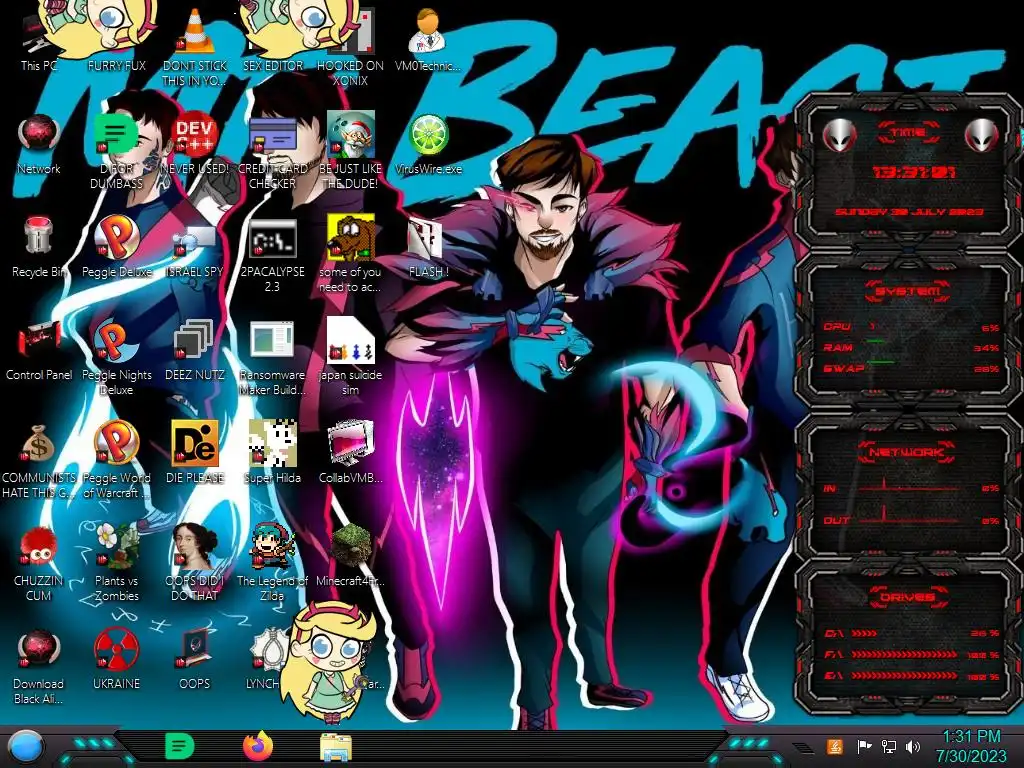Select some of you need to ac... dog icon
This screenshot has height=768, width=1024.
pos(350,255)
